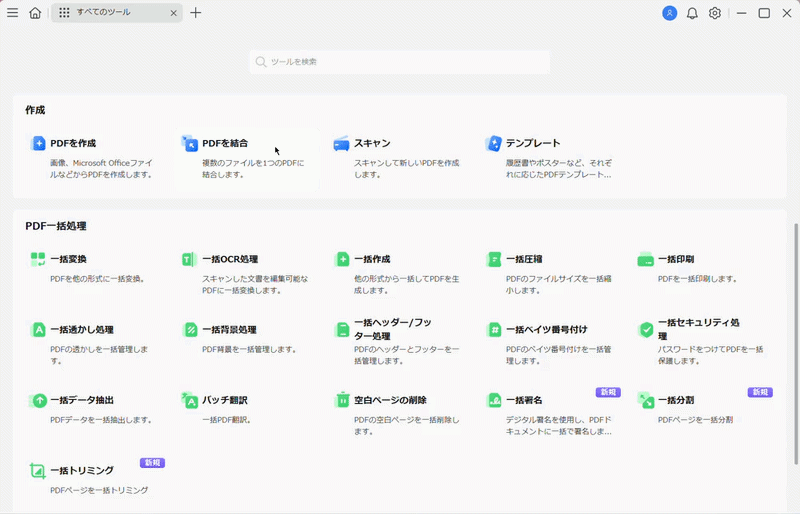The width and height of the screenshot is (800, 514).
Task: Click the 一括透かし処理 icon
Action: click(x=38, y=330)
